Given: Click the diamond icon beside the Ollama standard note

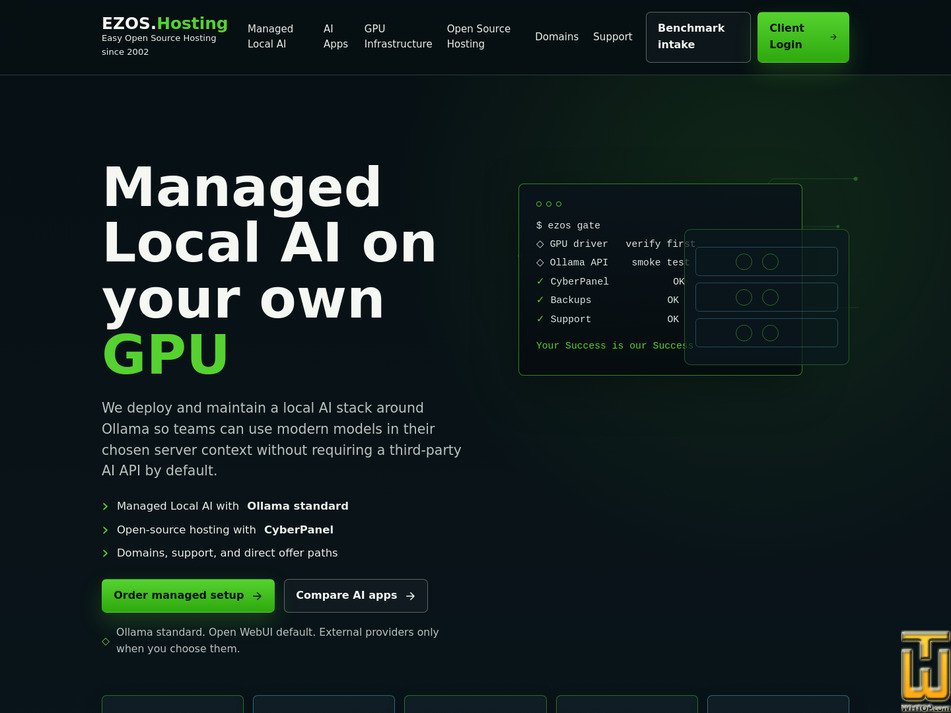Looking at the screenshot, I should tap(106, 641).
